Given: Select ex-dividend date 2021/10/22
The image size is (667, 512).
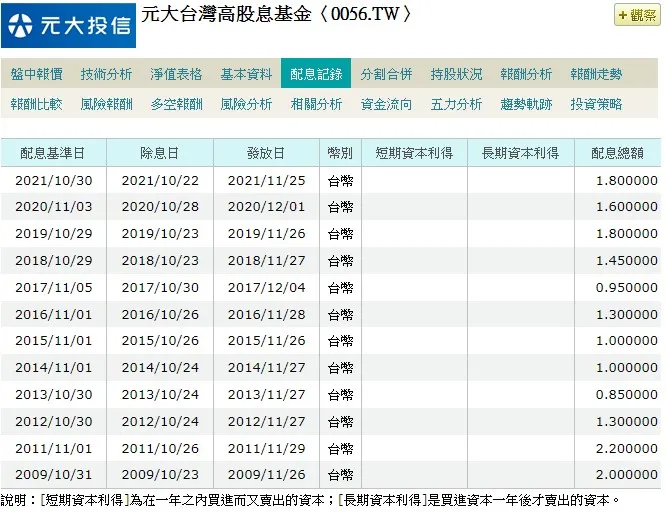Looking at the screenshot, I should click(160, 181).
